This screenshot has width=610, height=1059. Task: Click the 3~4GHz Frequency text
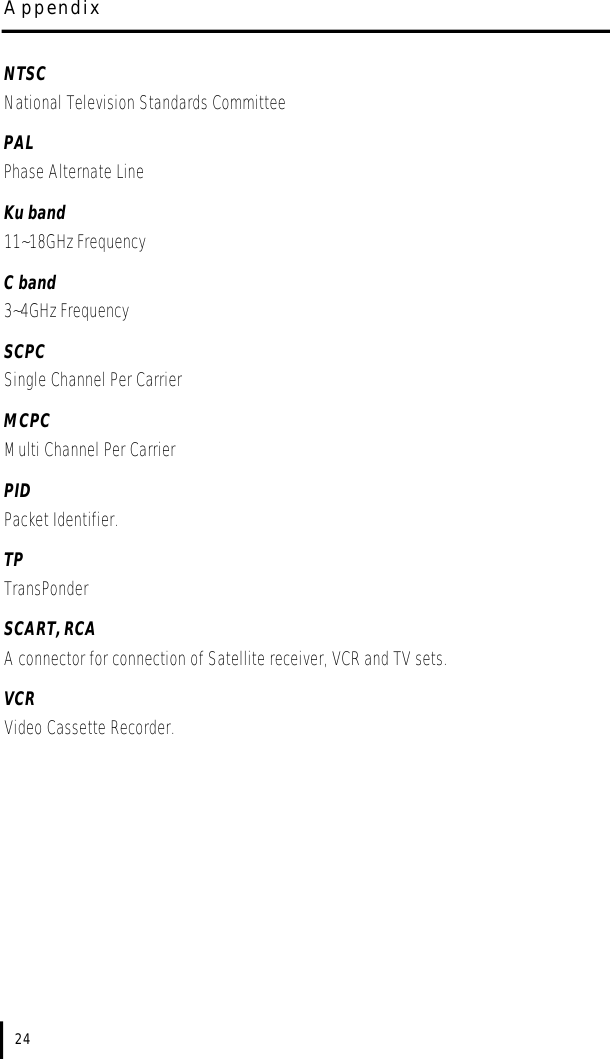[66, 311]
